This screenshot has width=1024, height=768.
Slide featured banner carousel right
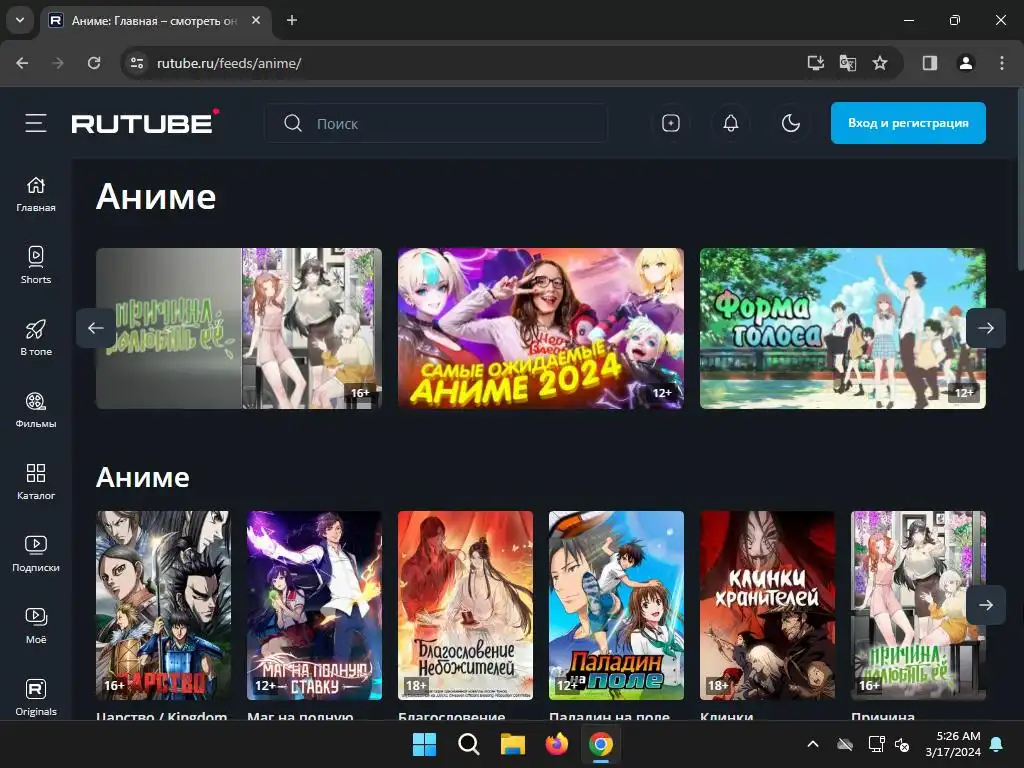pyautogui.click(x=985, y=328)
